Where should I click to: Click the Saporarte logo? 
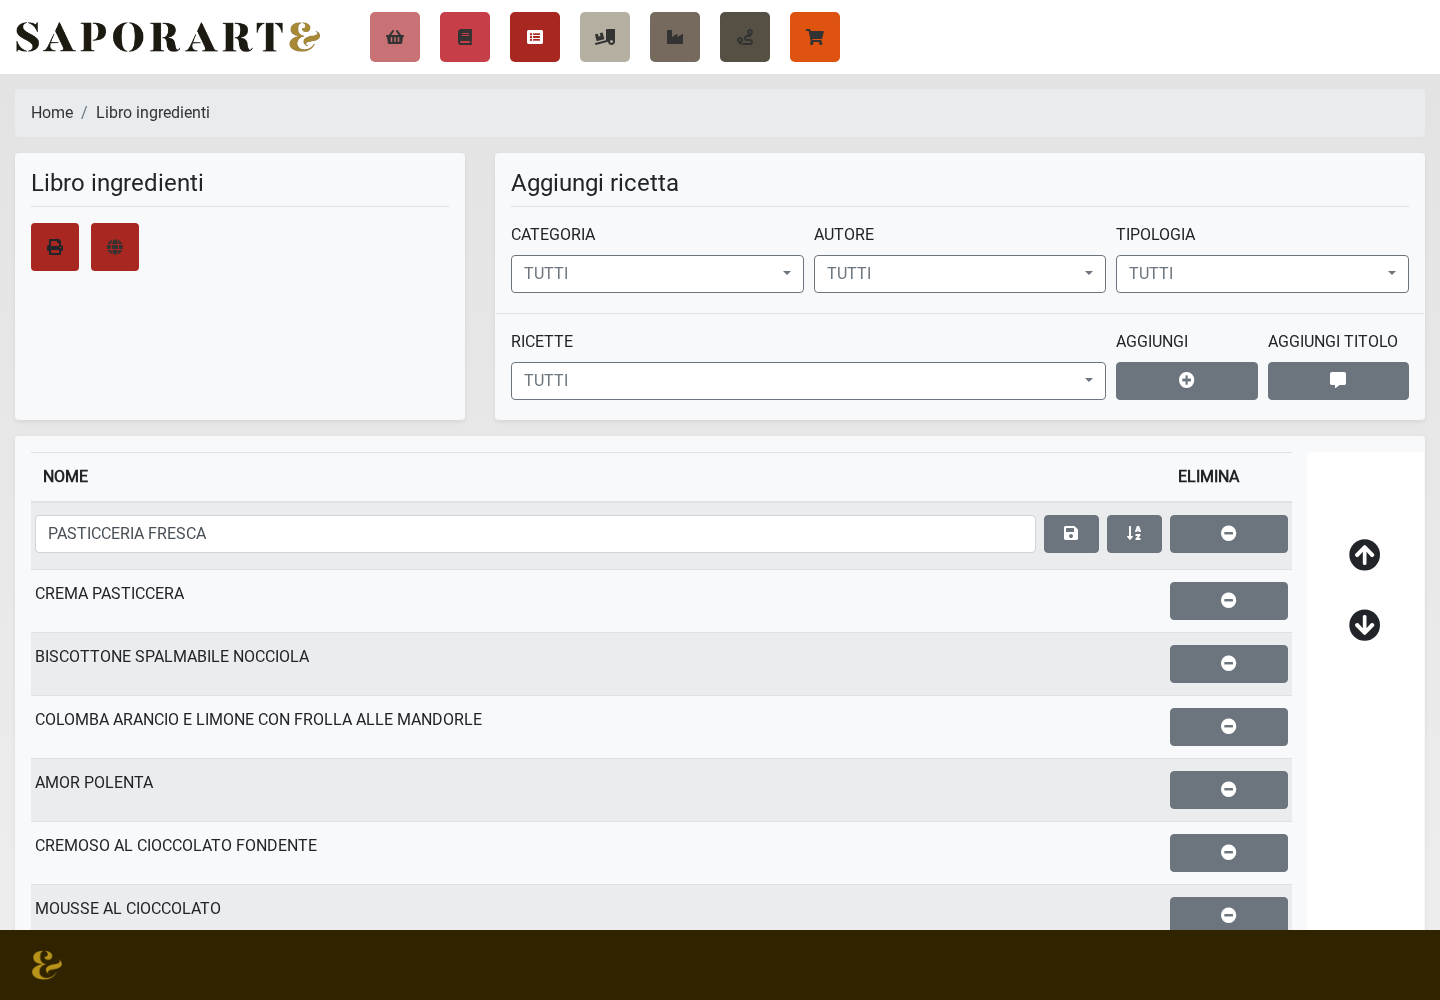coord(168,37)
